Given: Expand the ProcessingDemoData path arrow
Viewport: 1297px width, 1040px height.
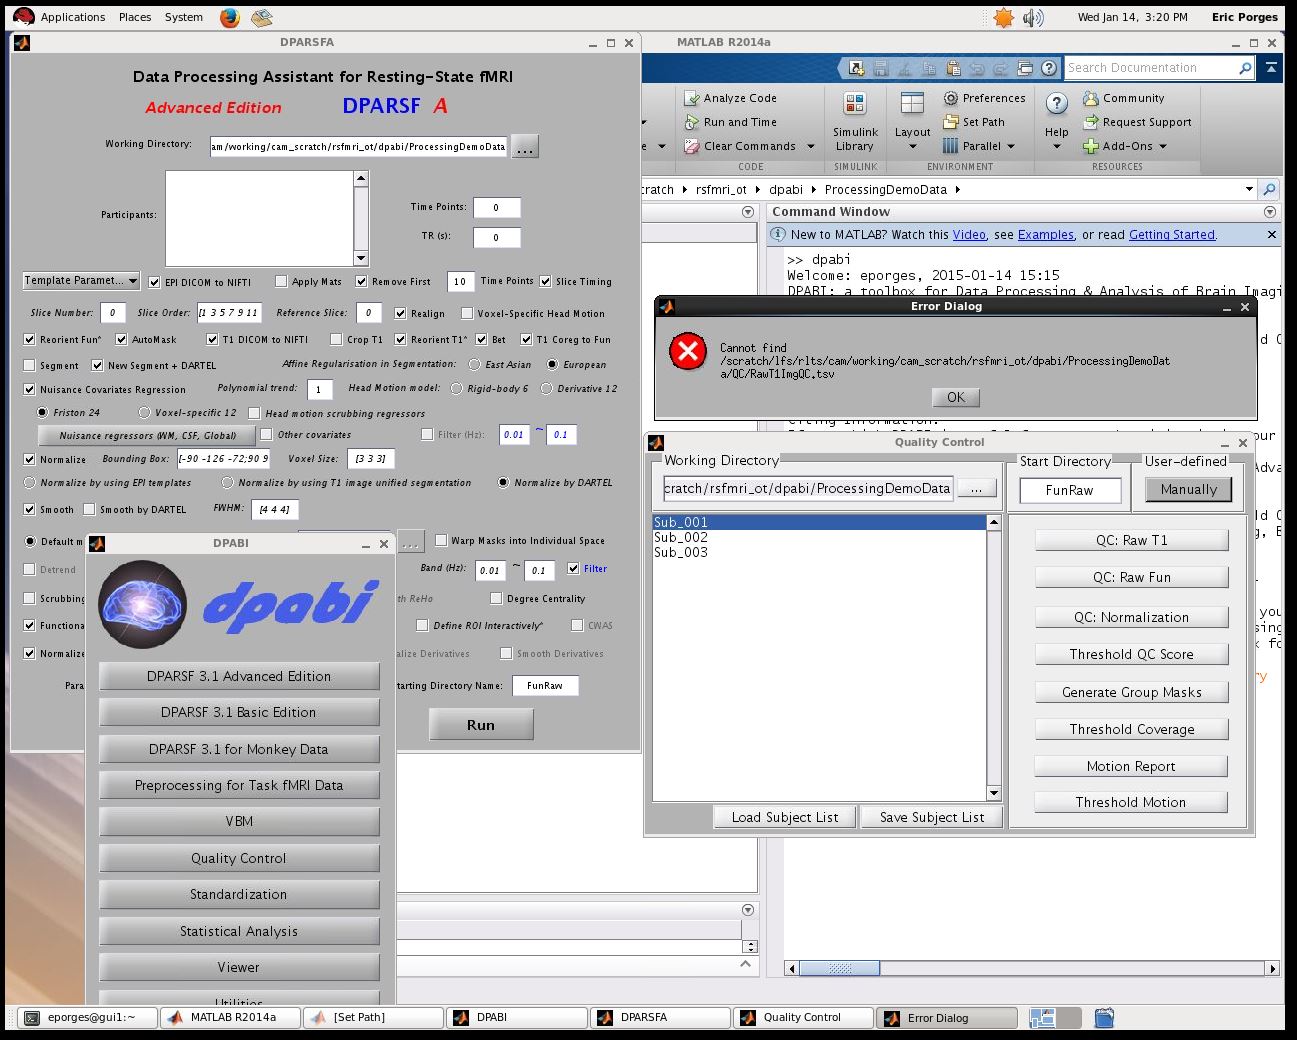Looking at the screenshot, I should pos(957,189).
